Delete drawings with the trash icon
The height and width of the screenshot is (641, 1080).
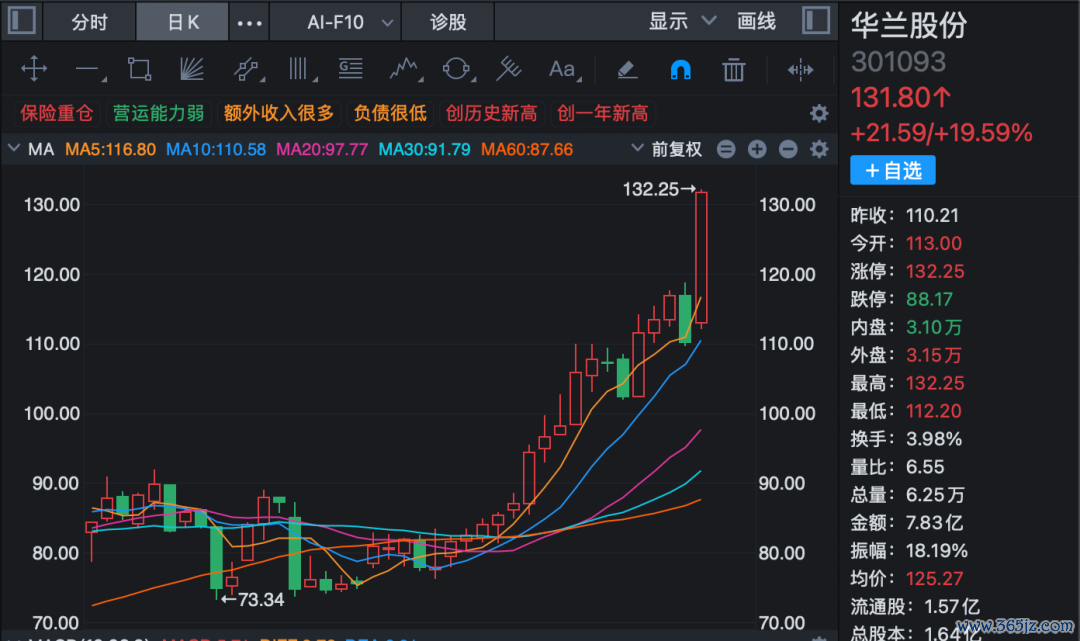734,70
